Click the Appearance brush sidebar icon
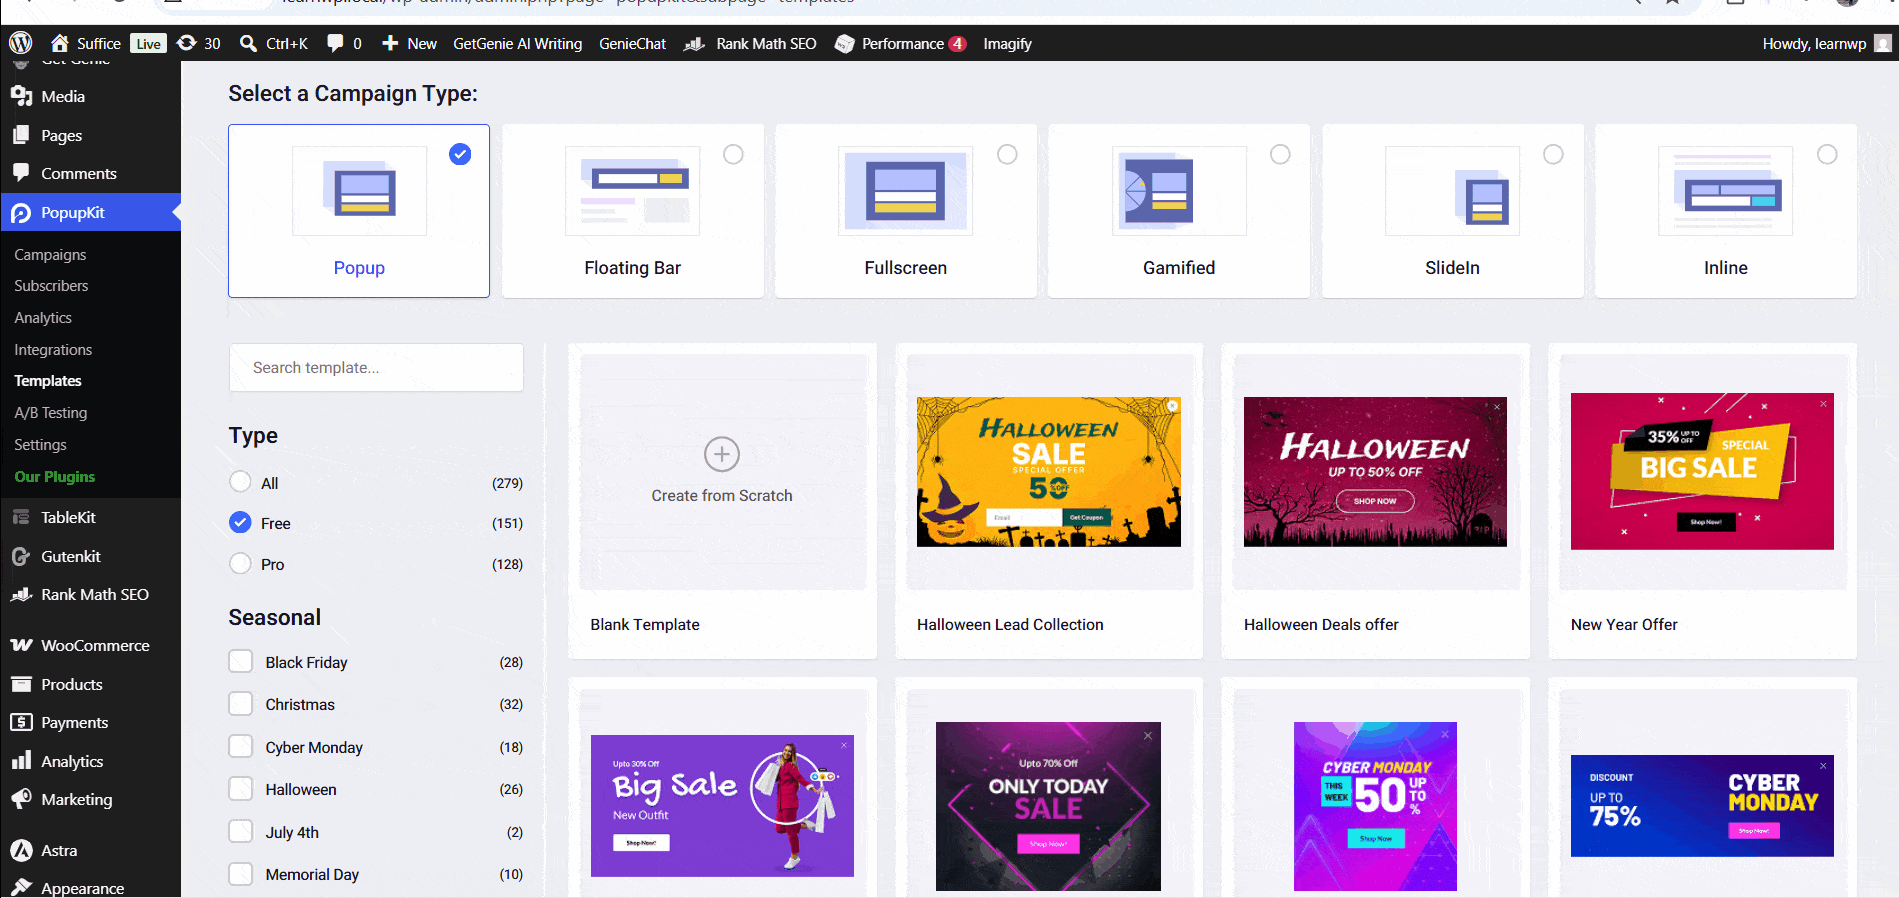1899x898 pixels. 21,888
